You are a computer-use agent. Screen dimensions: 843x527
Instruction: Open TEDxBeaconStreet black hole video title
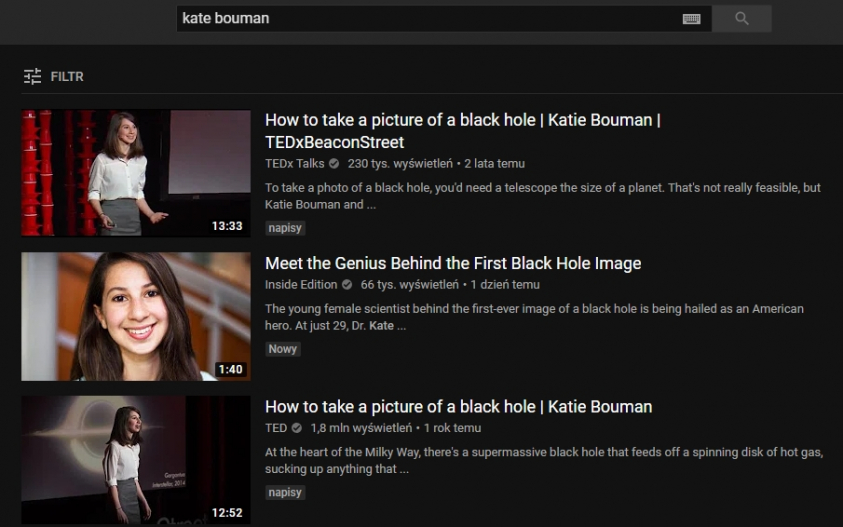(x=462, y=131)
